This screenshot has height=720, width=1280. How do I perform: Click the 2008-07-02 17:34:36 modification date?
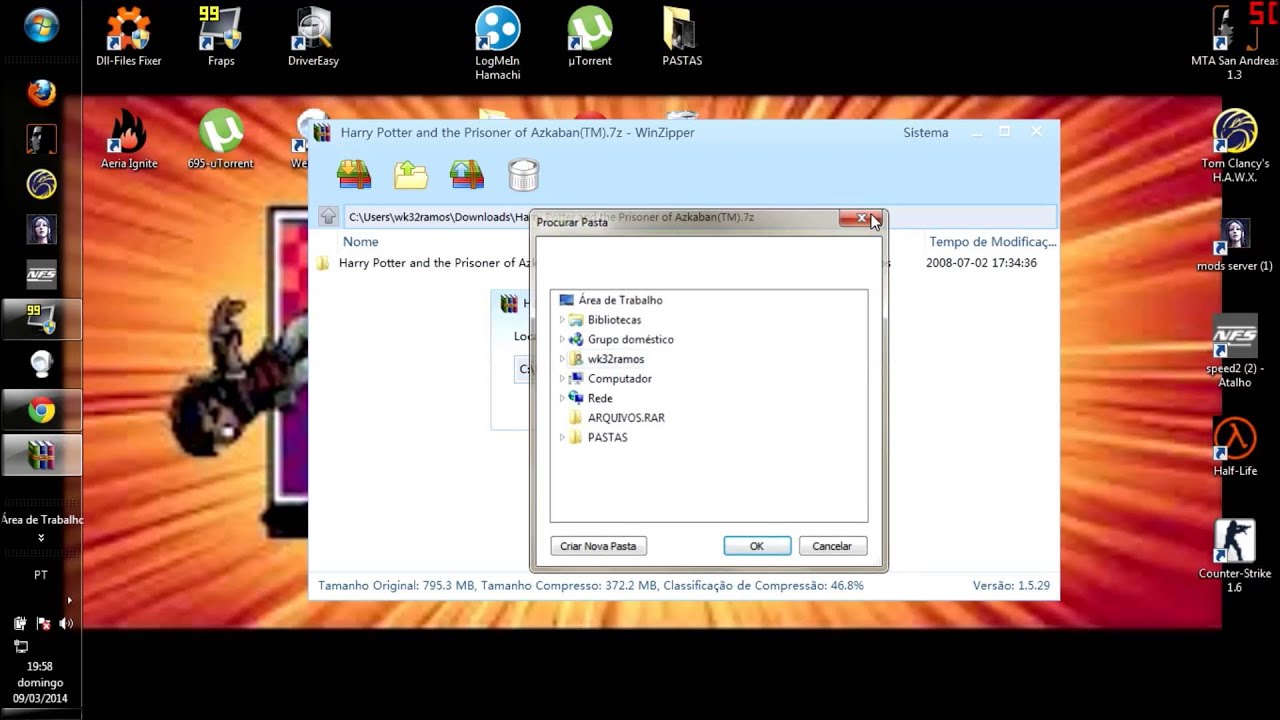(x=981, y=263)
